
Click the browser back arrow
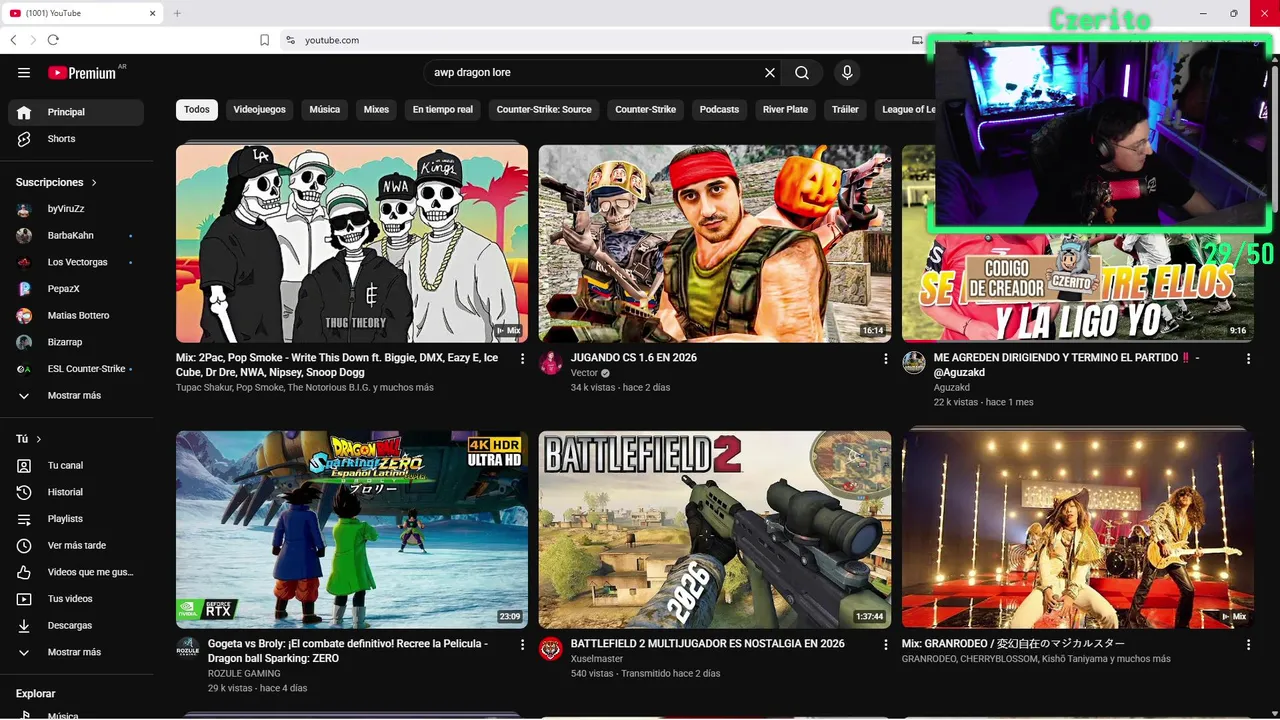[x=13, y=40]
